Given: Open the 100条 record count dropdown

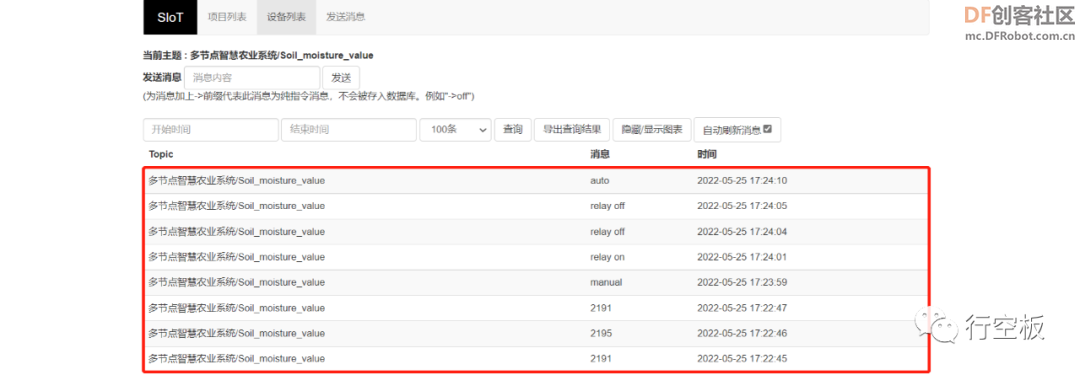Looking at the screenshot, I should click(455, 130).
